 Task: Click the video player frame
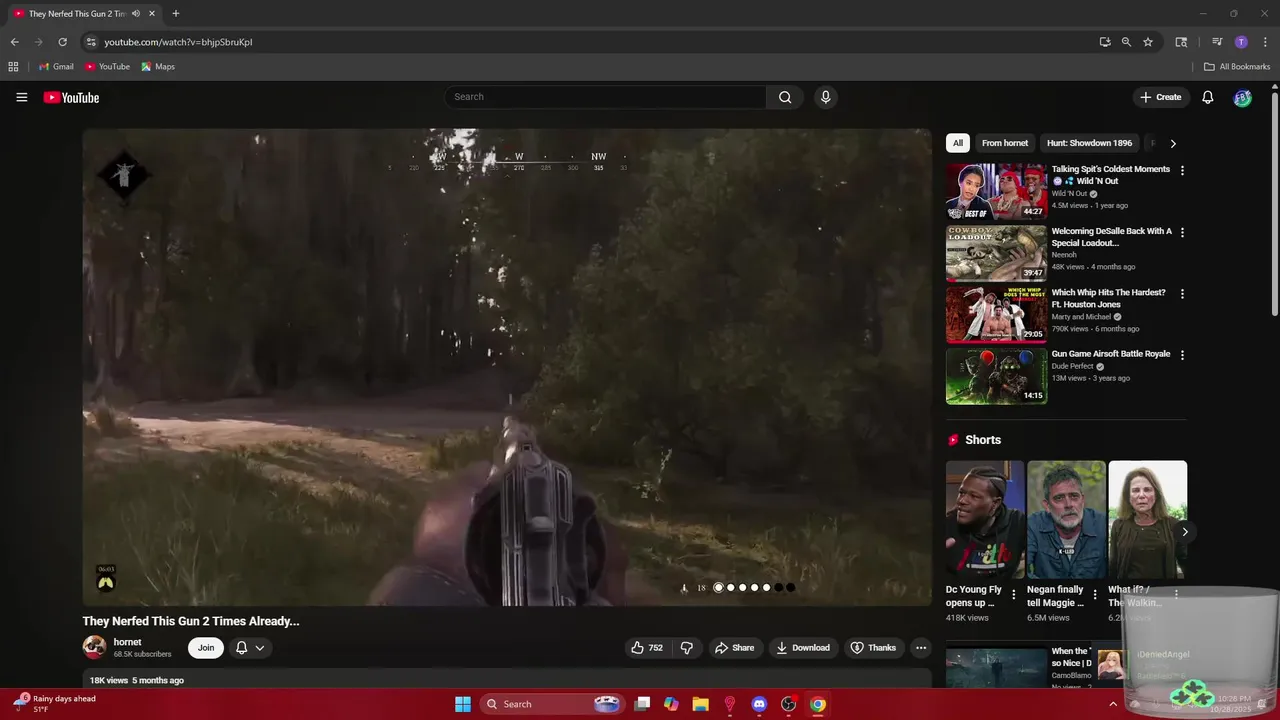coord(507,367)
